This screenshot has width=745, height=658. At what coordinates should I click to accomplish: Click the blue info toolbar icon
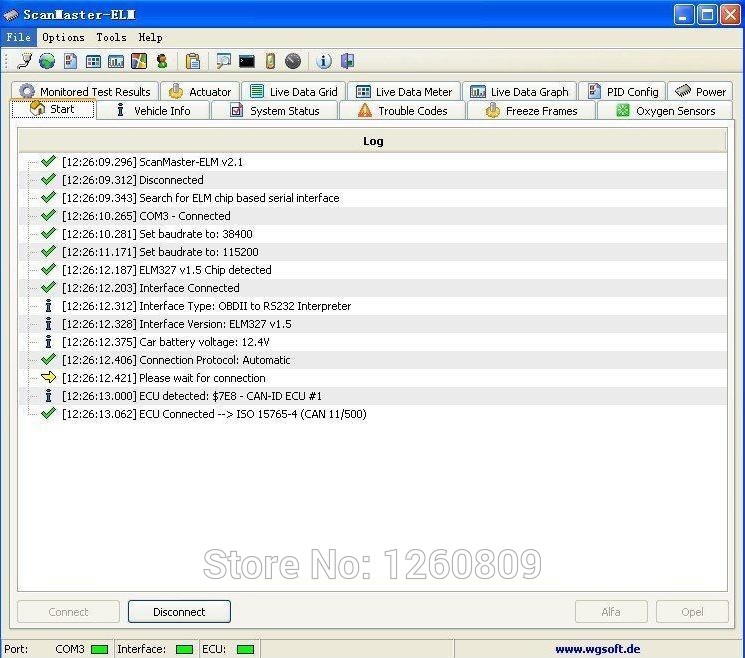[324, 62]
